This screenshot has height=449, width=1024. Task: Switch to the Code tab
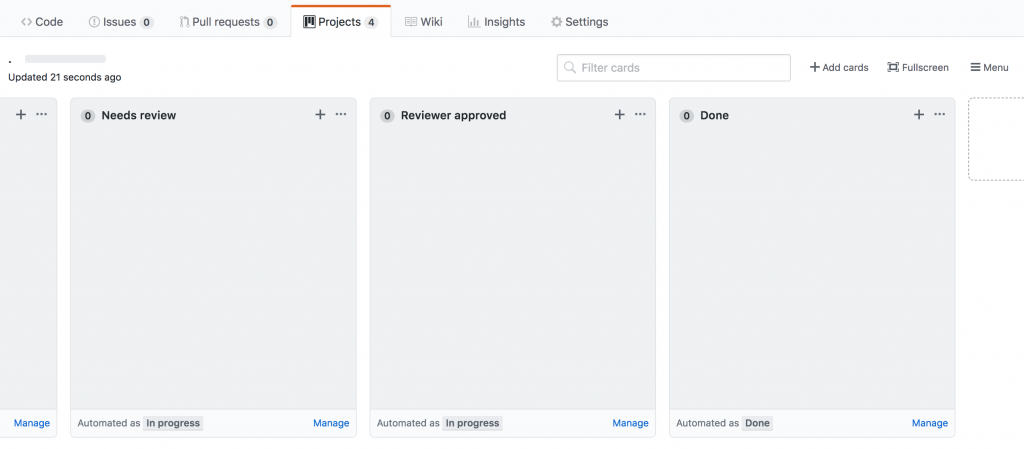click(42, 22)
